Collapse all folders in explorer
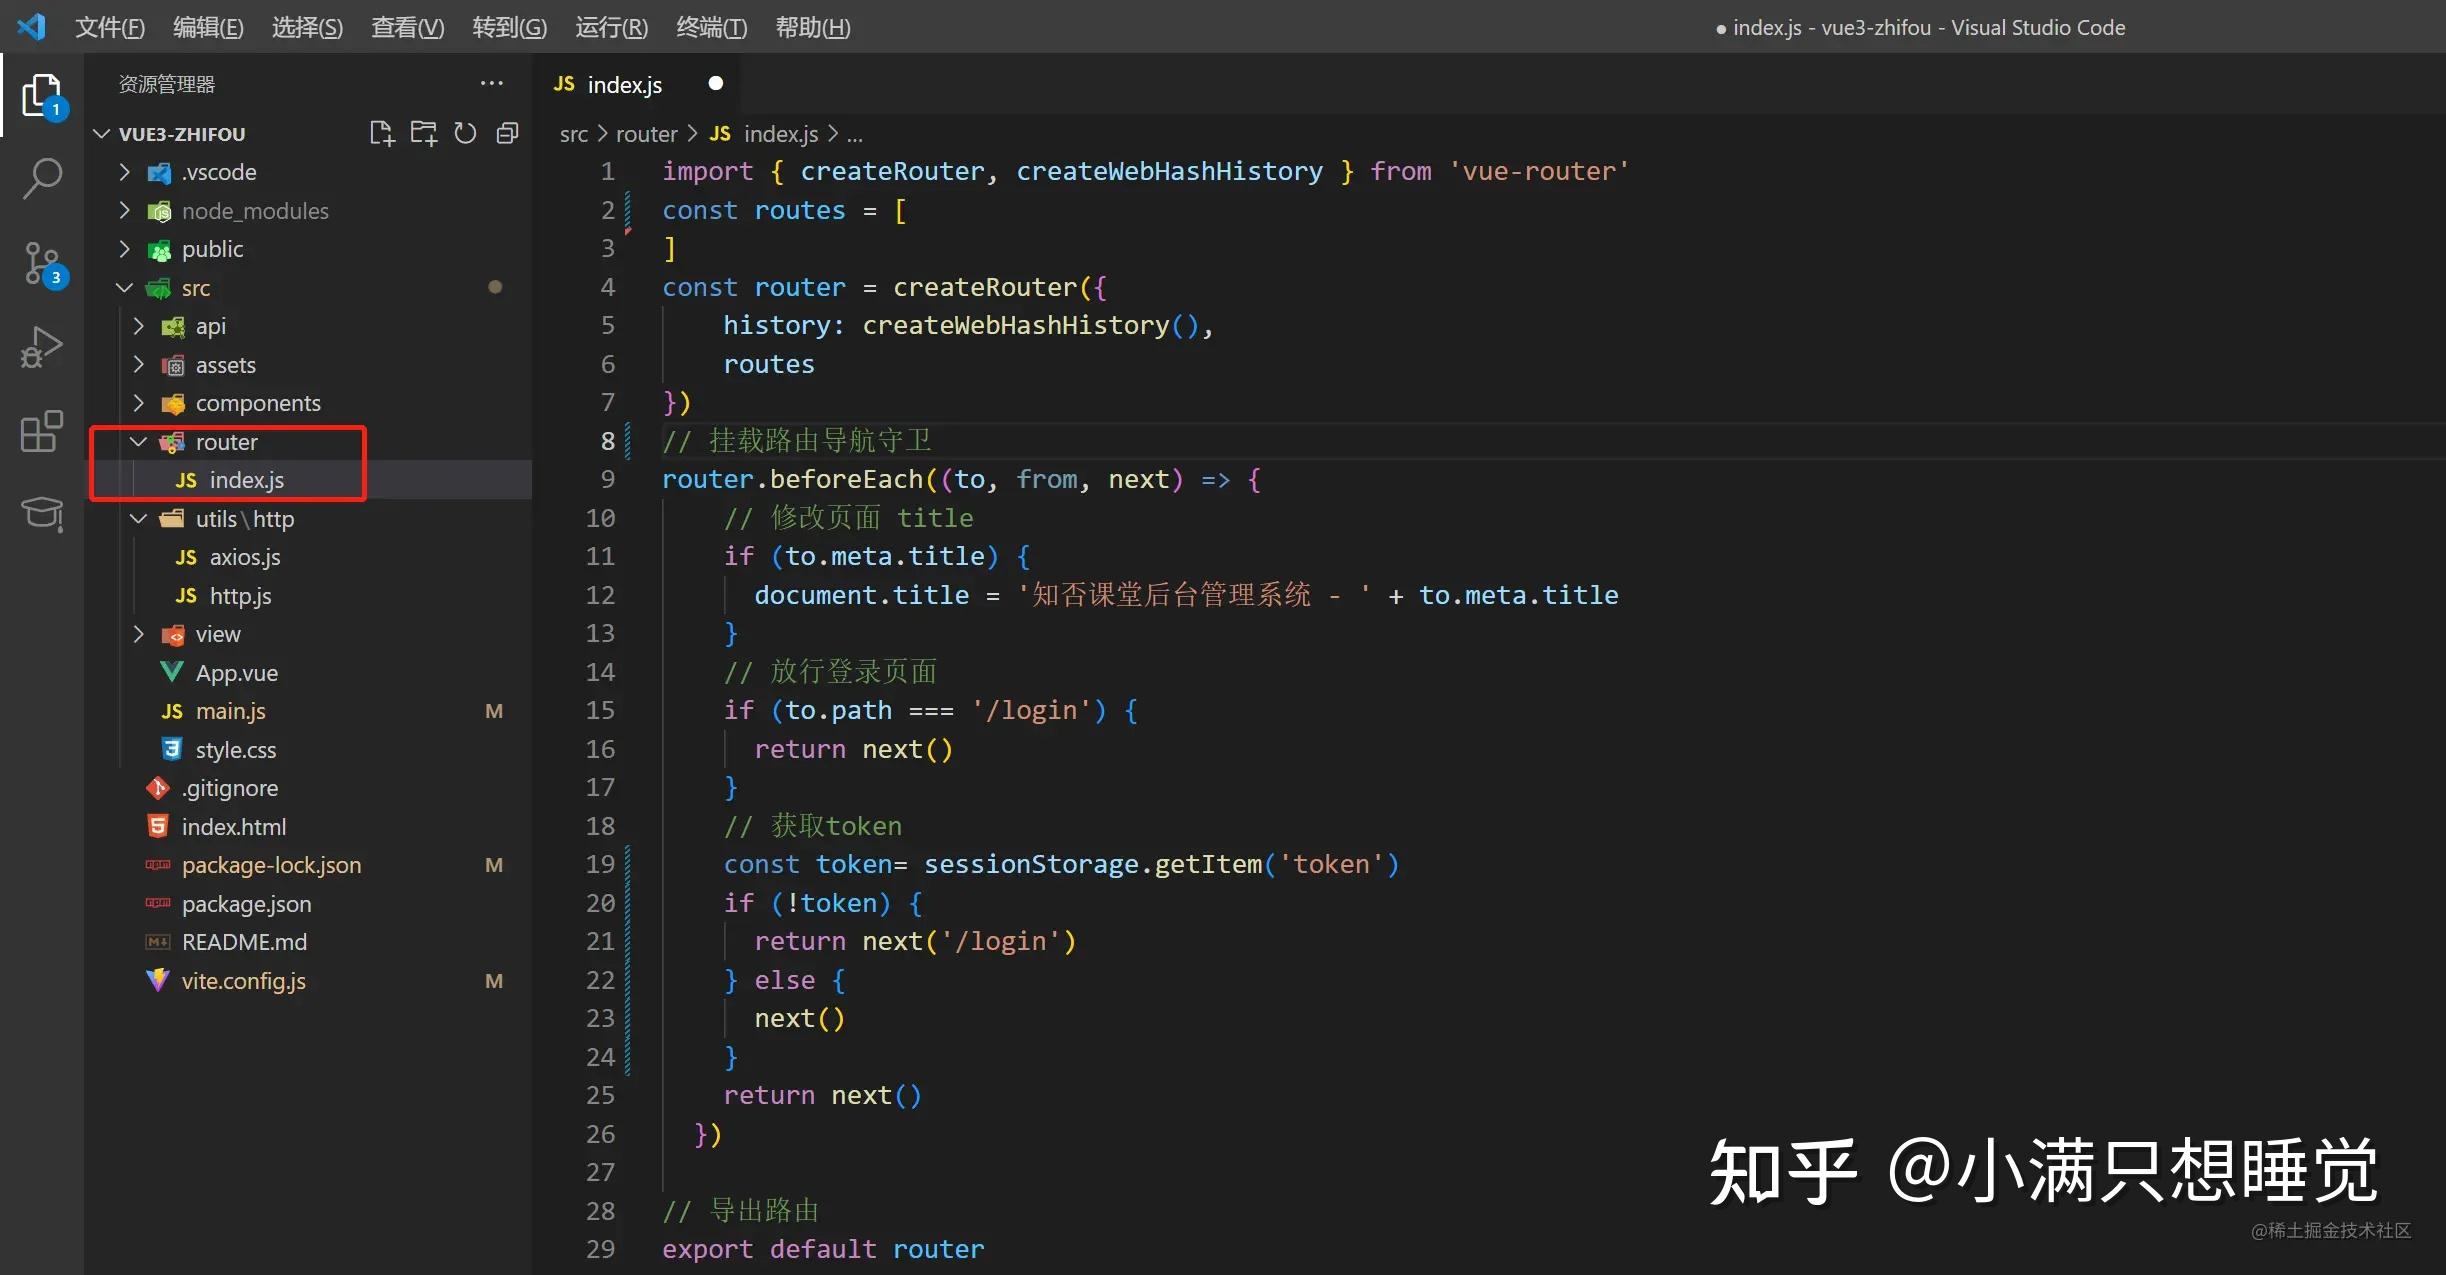Screen dimensions: 2446x1275 pyautogui.click(x=507, y=133)
